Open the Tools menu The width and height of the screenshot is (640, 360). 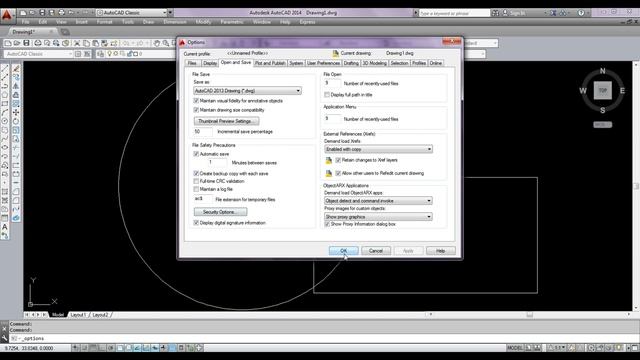pyautogui.click(x=128, y=22)
